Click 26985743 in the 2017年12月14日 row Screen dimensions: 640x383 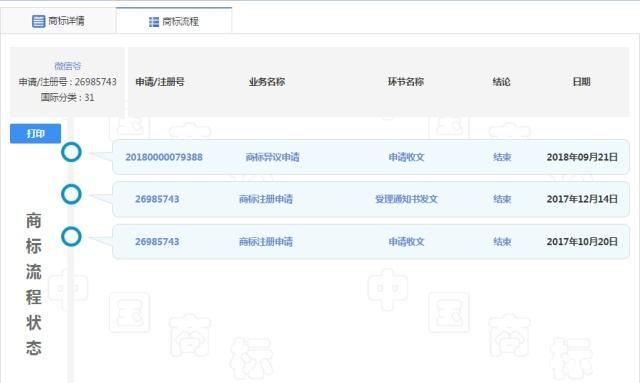click(157, 199)
